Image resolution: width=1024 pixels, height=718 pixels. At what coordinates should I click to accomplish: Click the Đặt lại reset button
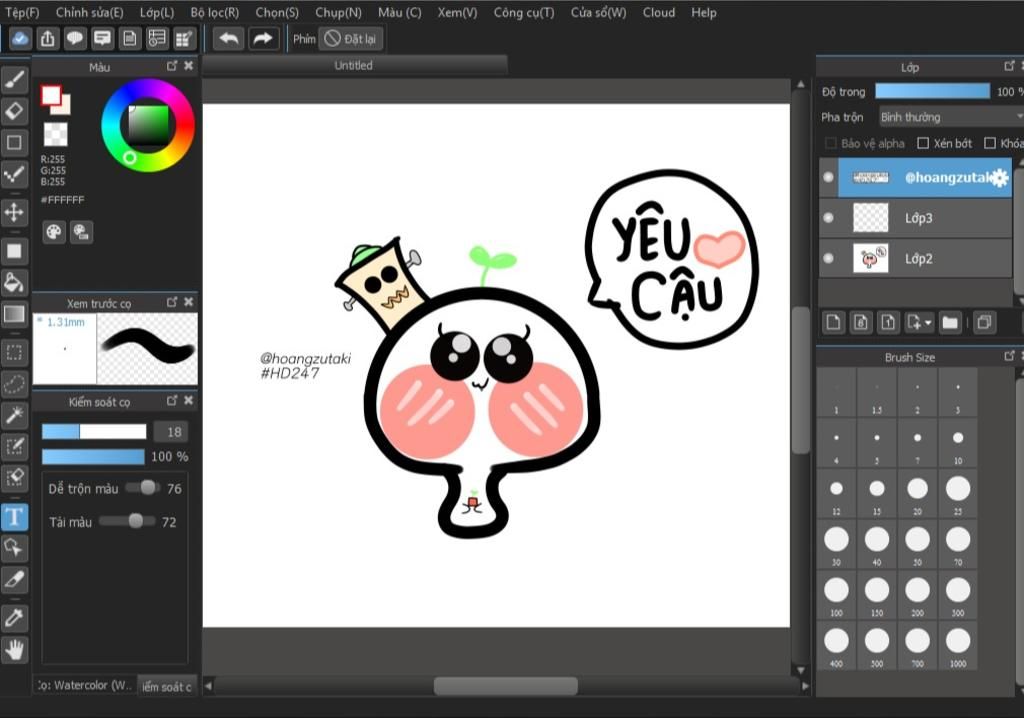pyautogui.click(x=351, y=39)
